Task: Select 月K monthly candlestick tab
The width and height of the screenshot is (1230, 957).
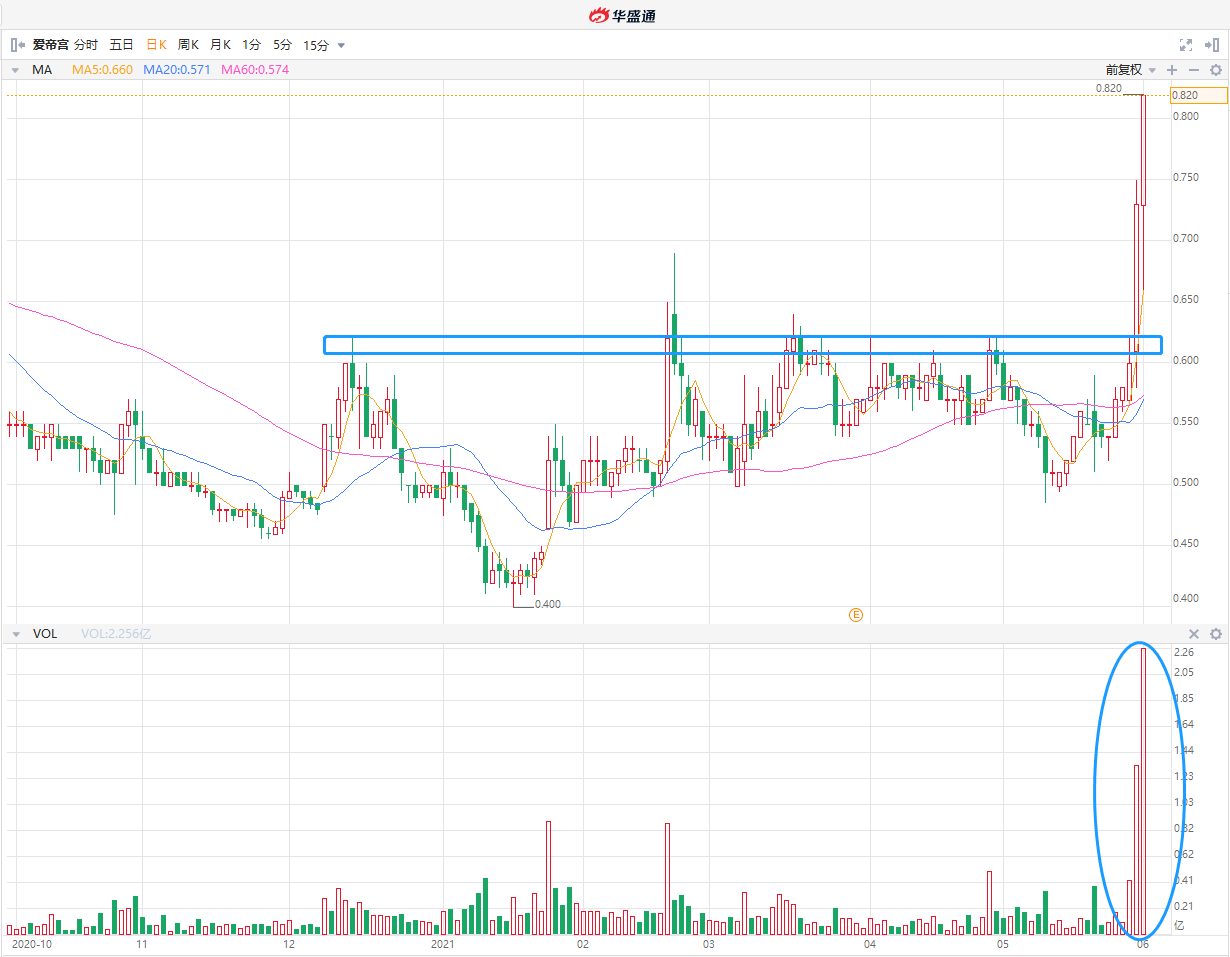Action: point(220,45)
